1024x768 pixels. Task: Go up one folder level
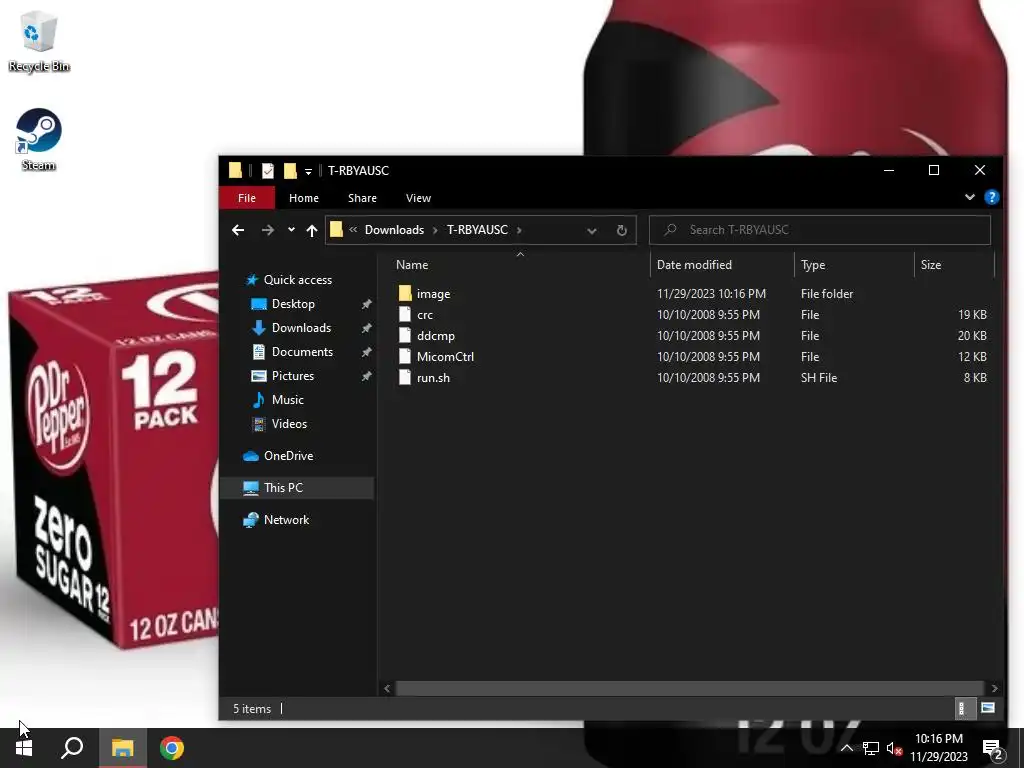pos(312,230)
